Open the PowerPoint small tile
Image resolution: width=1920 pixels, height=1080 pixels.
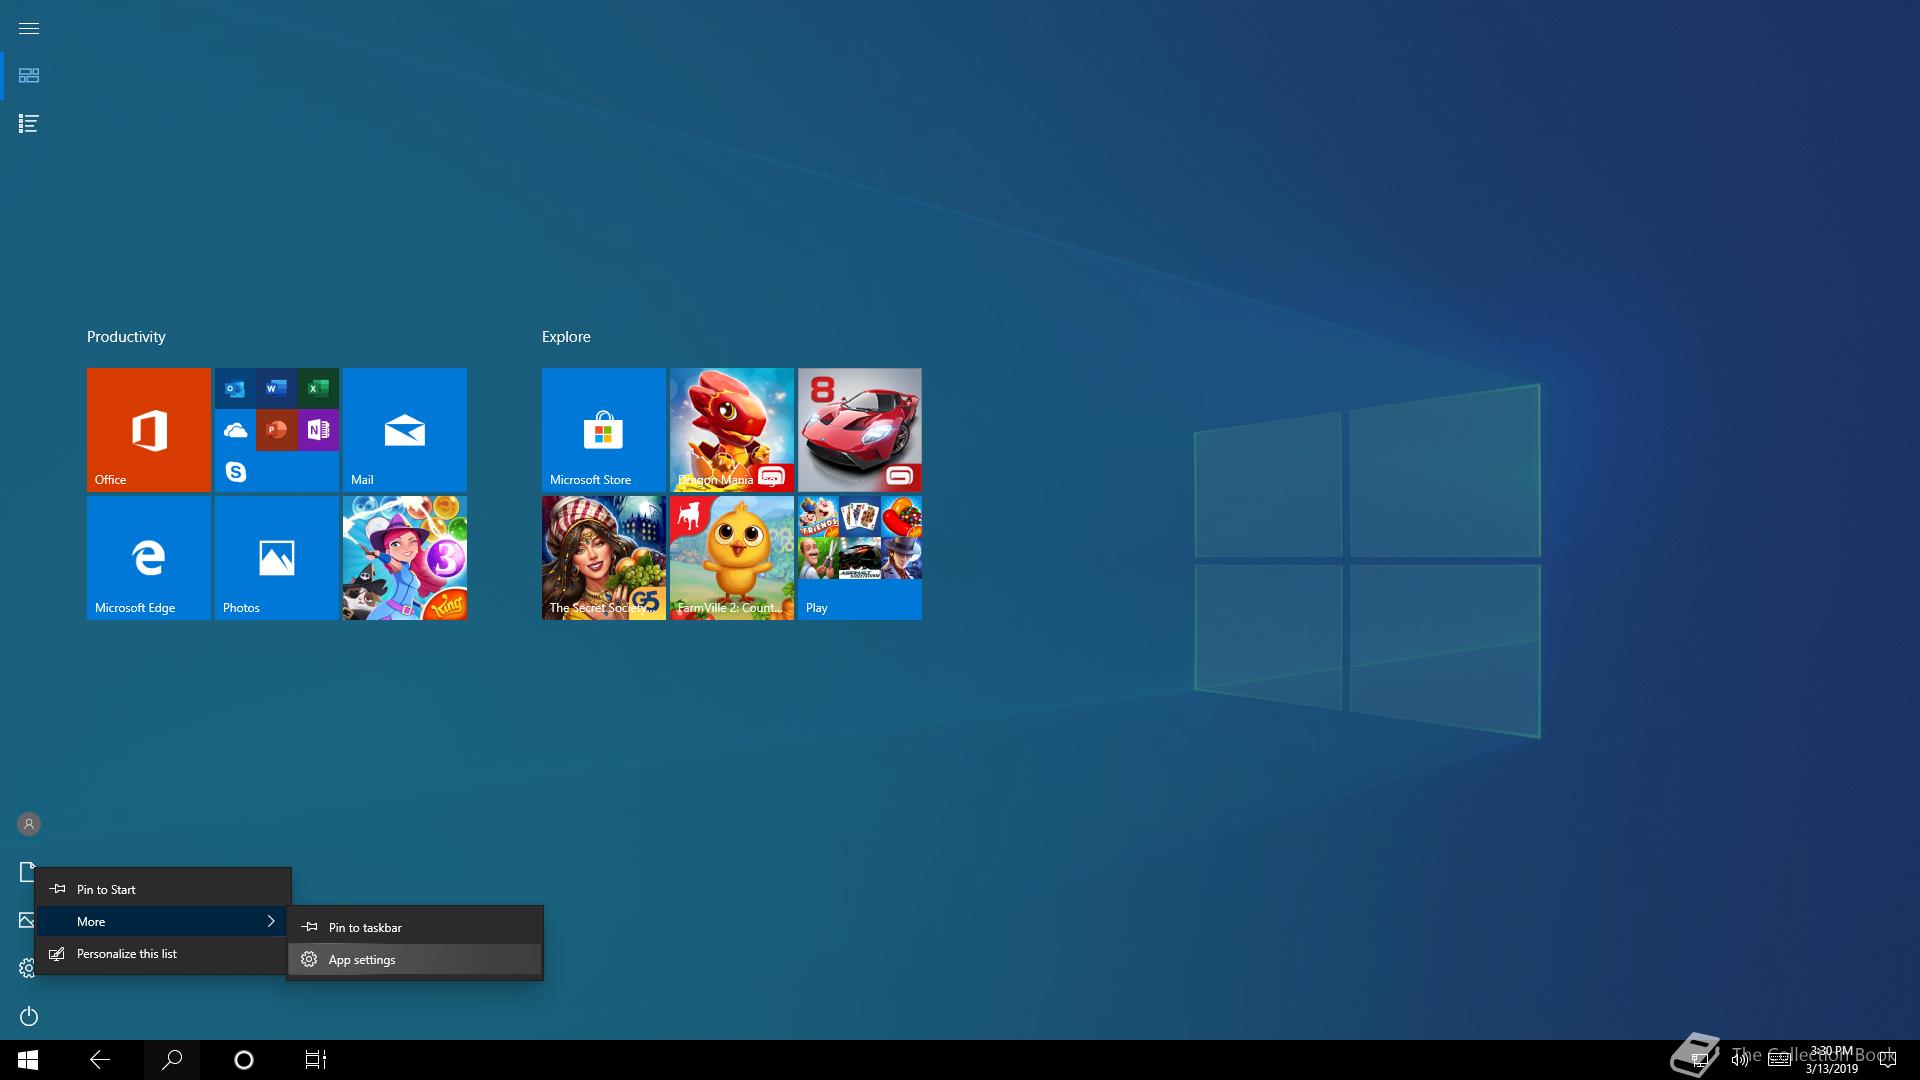277,430
